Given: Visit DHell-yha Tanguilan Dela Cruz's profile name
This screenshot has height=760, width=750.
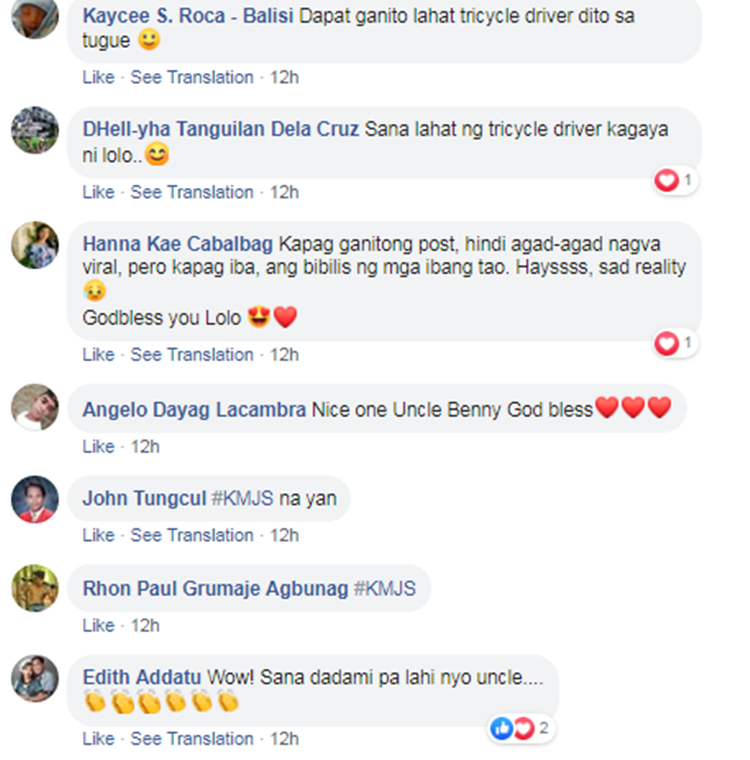Looking at the screenshot, I should (x=221, y=129).
